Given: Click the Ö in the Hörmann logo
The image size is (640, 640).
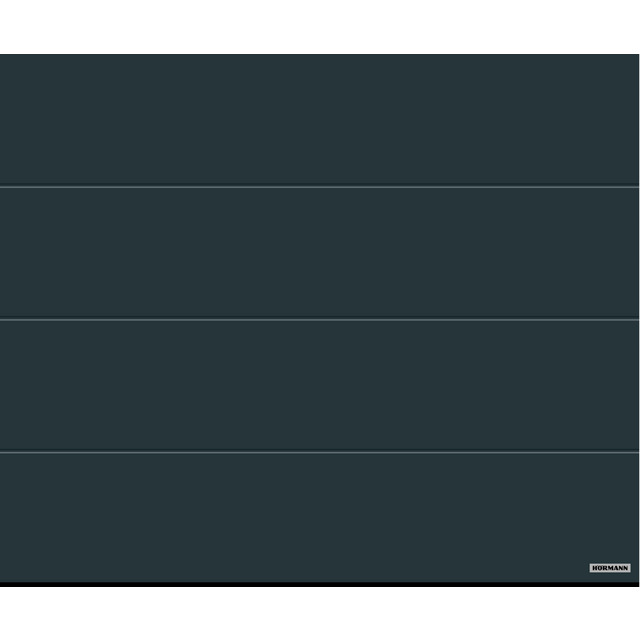Looking at the screenshot, I should [600, 568].
